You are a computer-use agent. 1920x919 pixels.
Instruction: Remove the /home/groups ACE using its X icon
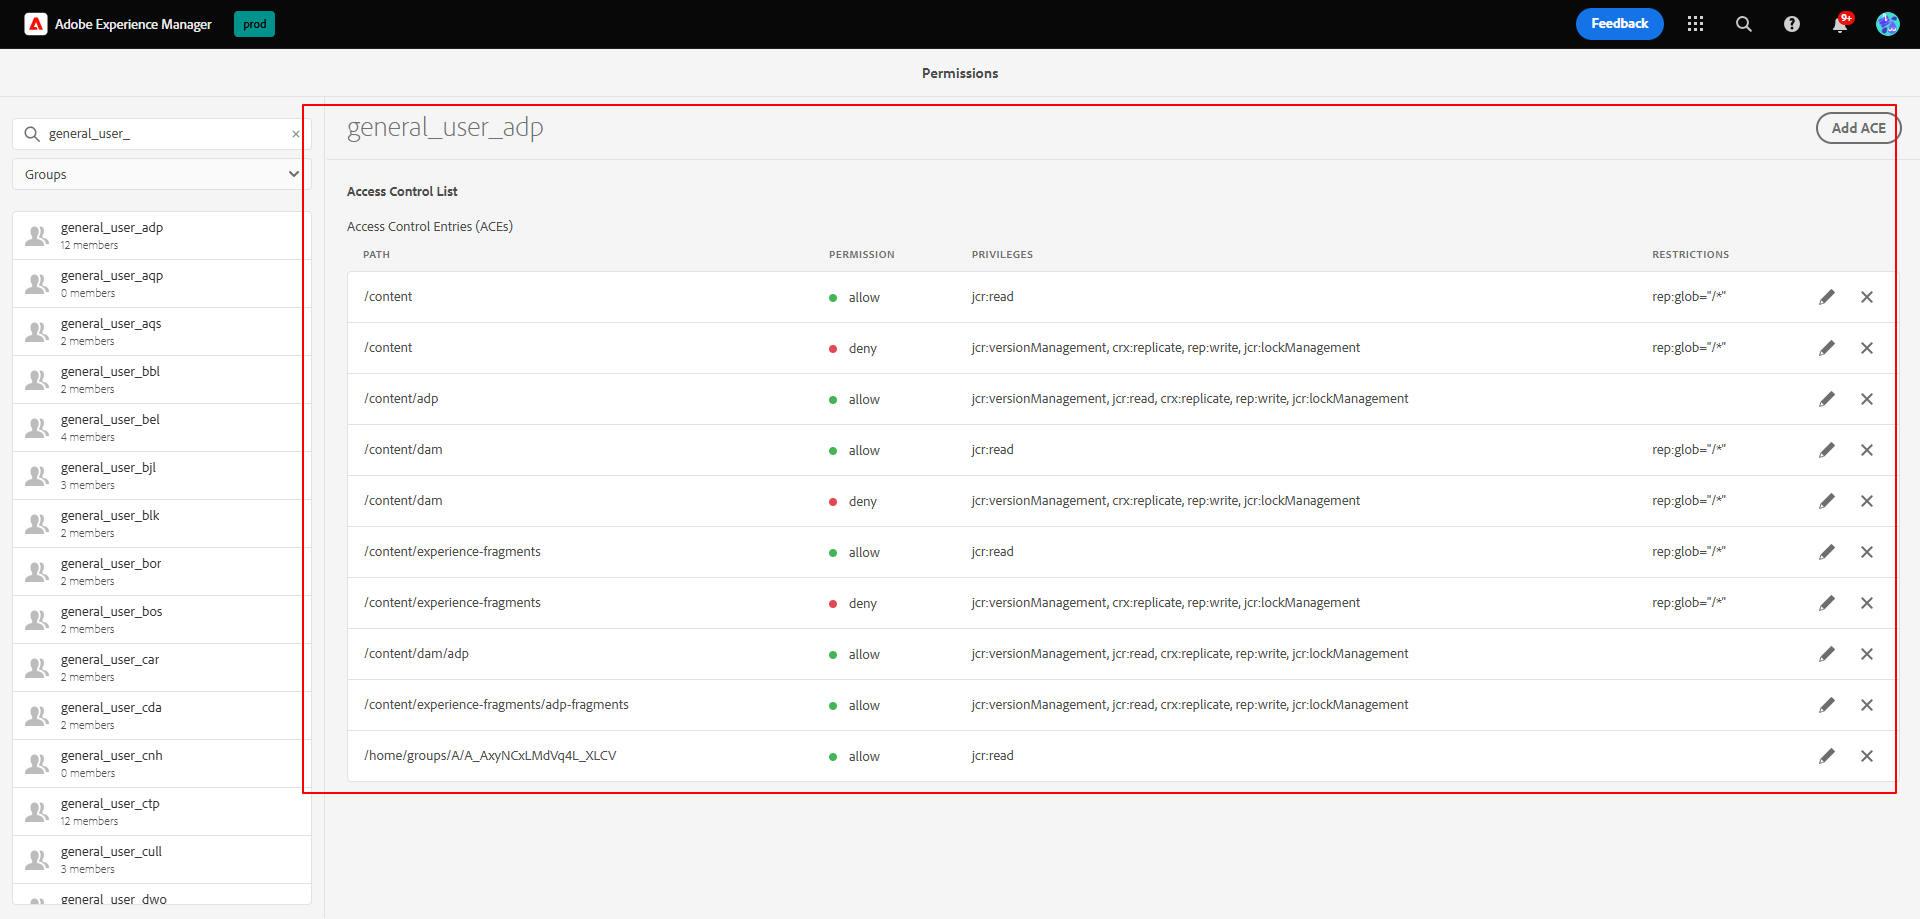pos(1868,756)
